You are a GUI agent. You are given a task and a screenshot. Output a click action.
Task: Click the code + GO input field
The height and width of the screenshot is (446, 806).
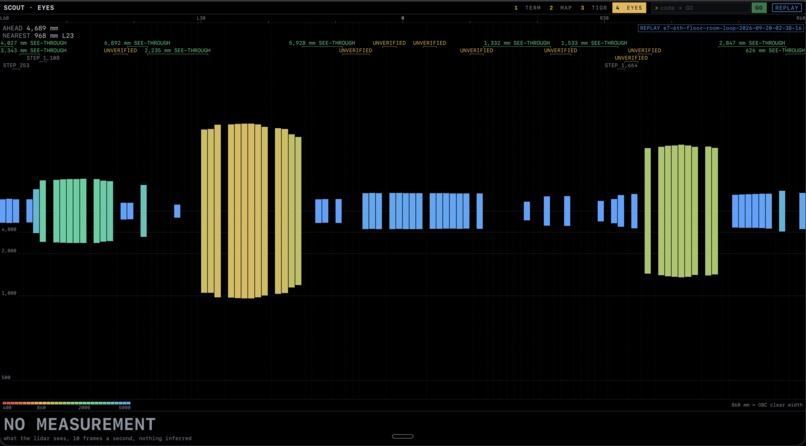(700, 8)
